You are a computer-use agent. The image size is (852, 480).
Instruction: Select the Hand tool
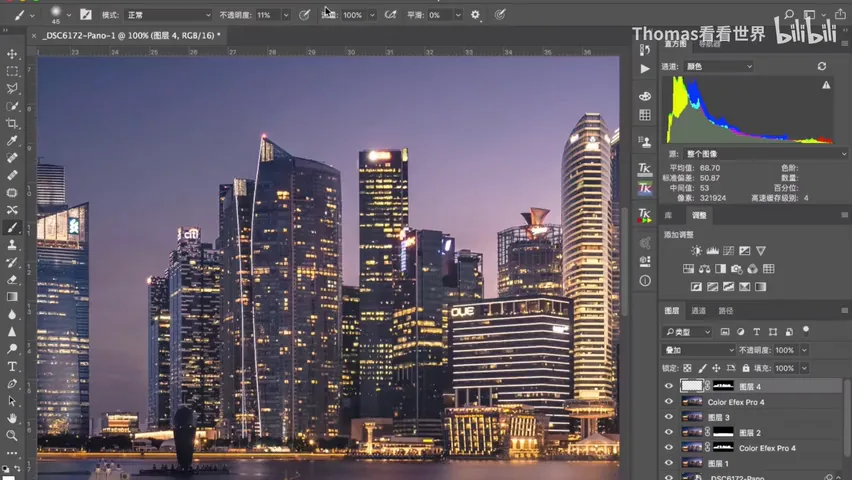click(x=11, y=418)
